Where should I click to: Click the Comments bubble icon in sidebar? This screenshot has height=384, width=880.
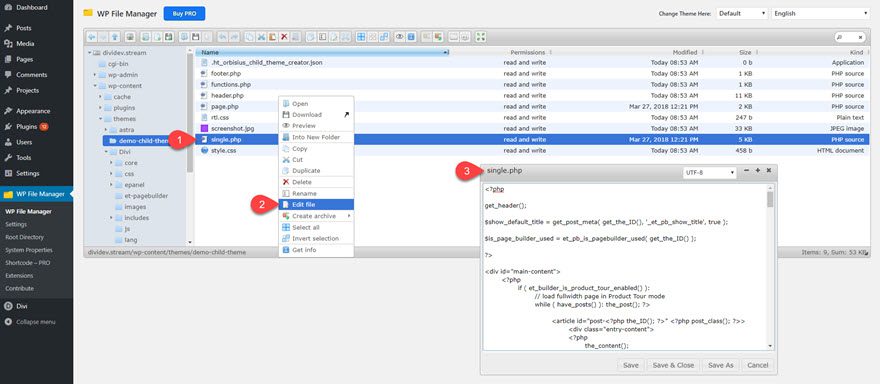[8, 75]
